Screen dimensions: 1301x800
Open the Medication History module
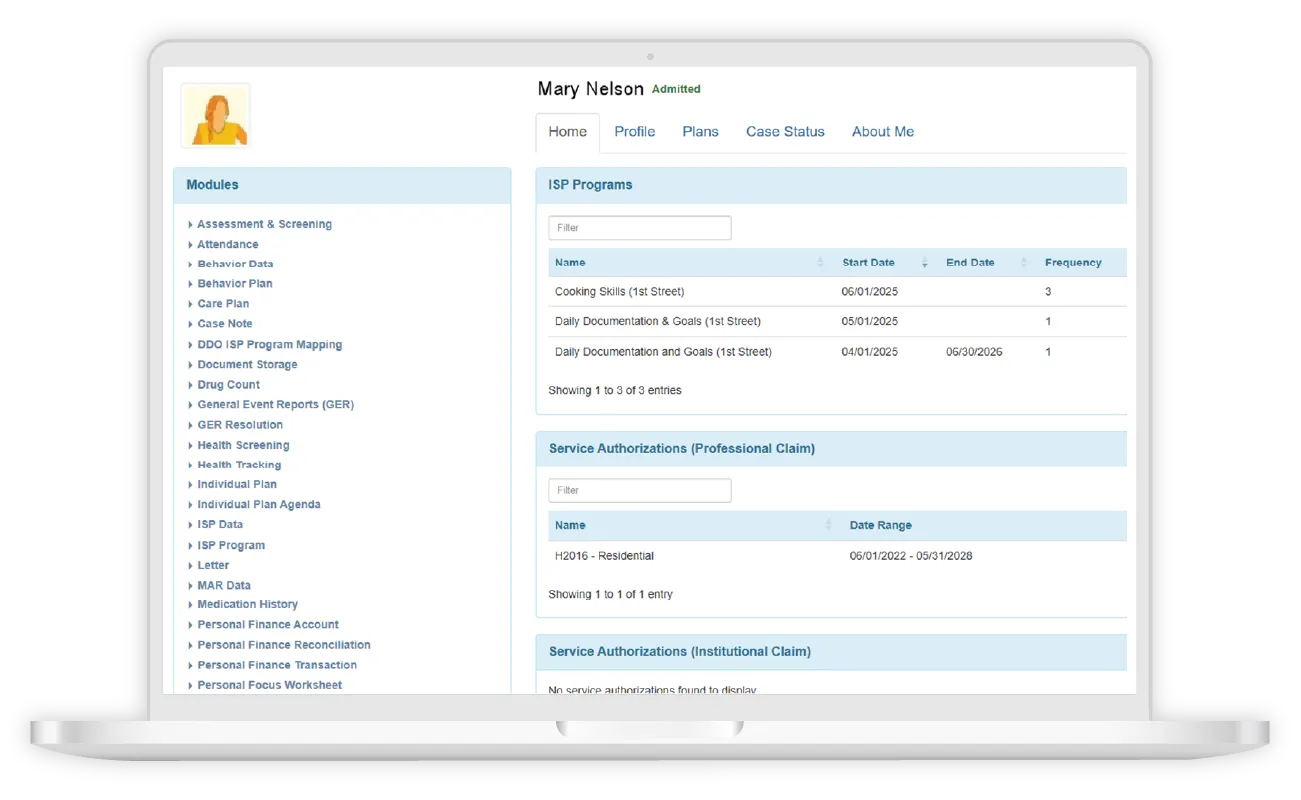pos(247,605)
